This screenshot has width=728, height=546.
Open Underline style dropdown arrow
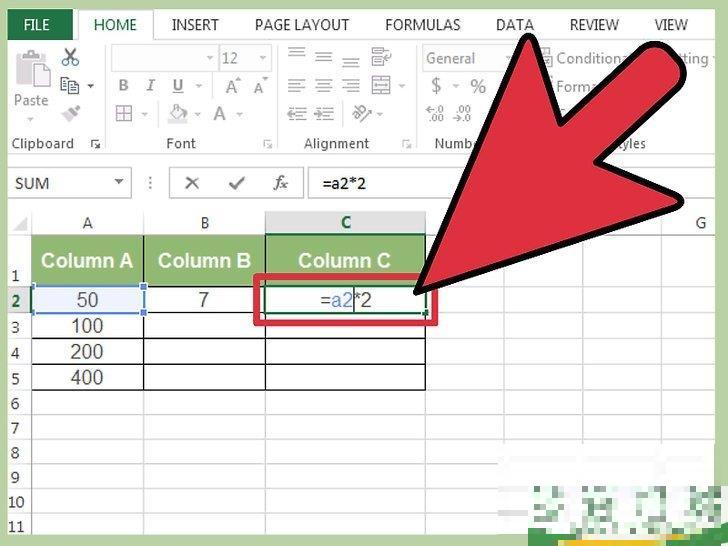tap(199, 86)
